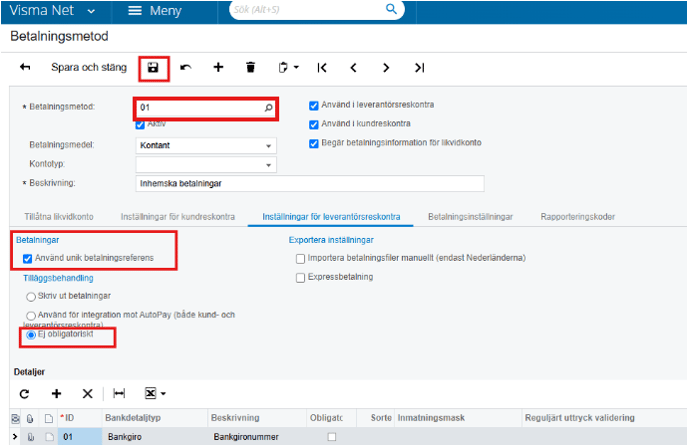The image size is (688, 445).
Task: Jump to first record
Action: pos(322,68)
